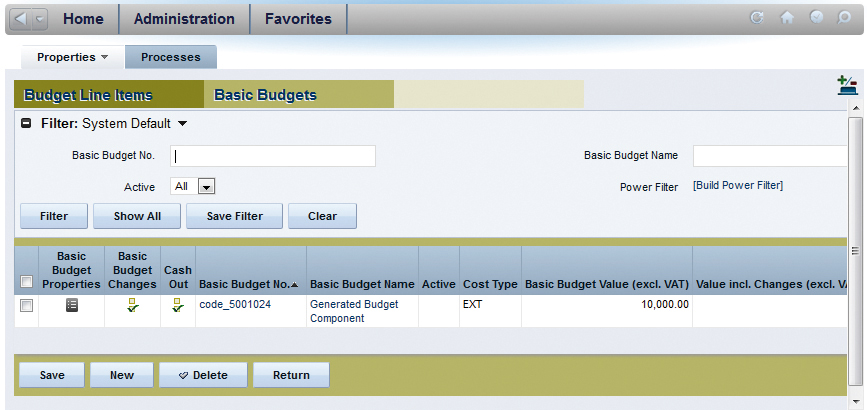Viewport: 867px width, 410px height.
Task: Open the System Default filter dropdown
Action: [182, 124]
